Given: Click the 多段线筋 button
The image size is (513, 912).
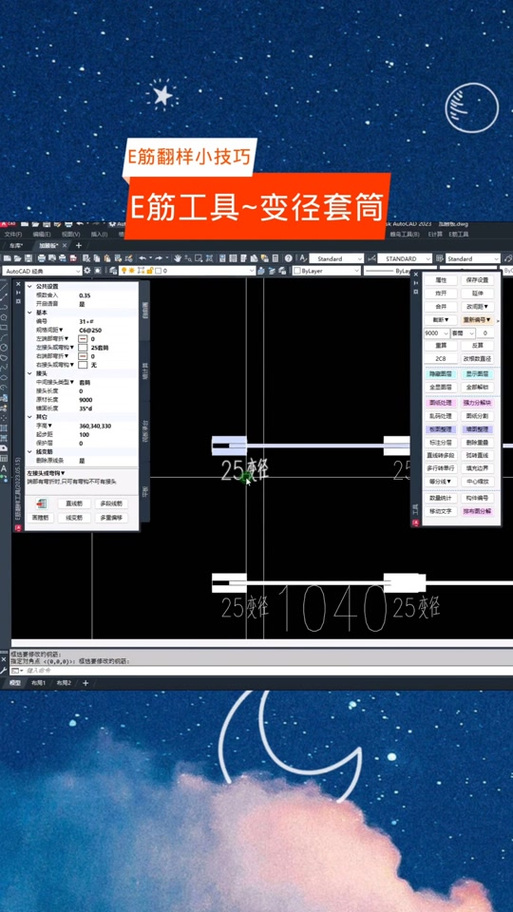Looking at the screenshot, I should coord(112,503).
